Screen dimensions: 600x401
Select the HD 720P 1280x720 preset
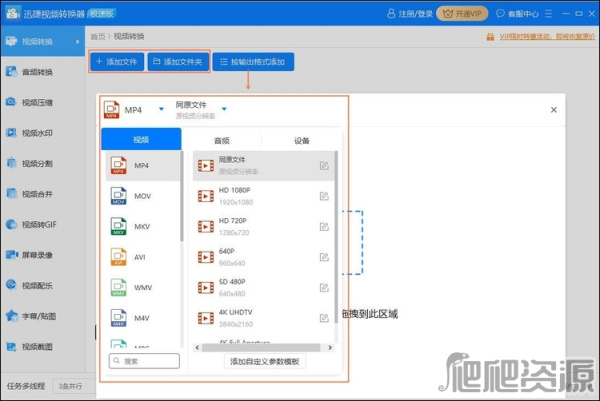[x=263, y=227]
